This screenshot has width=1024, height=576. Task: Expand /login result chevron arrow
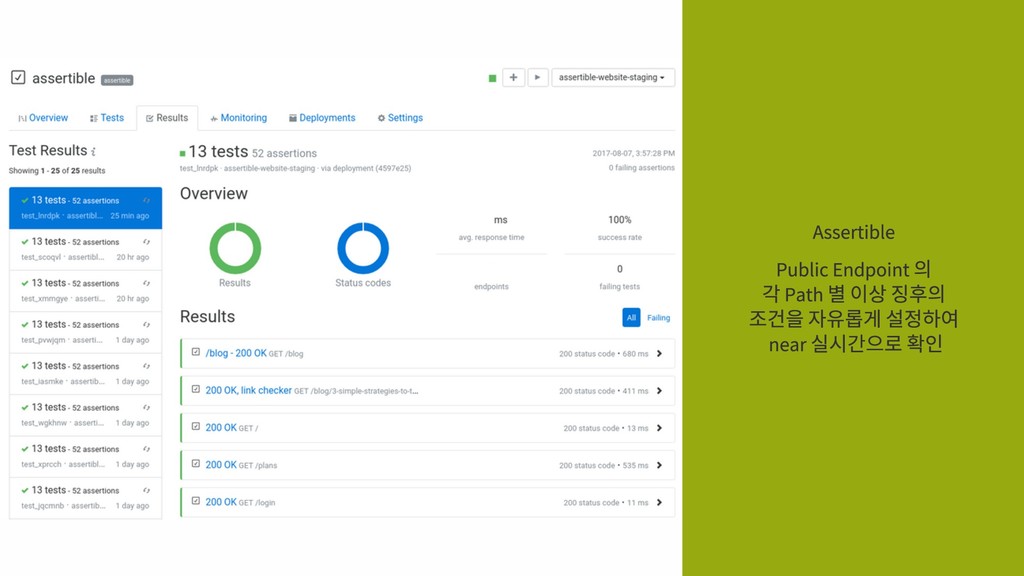pos(660,502)
